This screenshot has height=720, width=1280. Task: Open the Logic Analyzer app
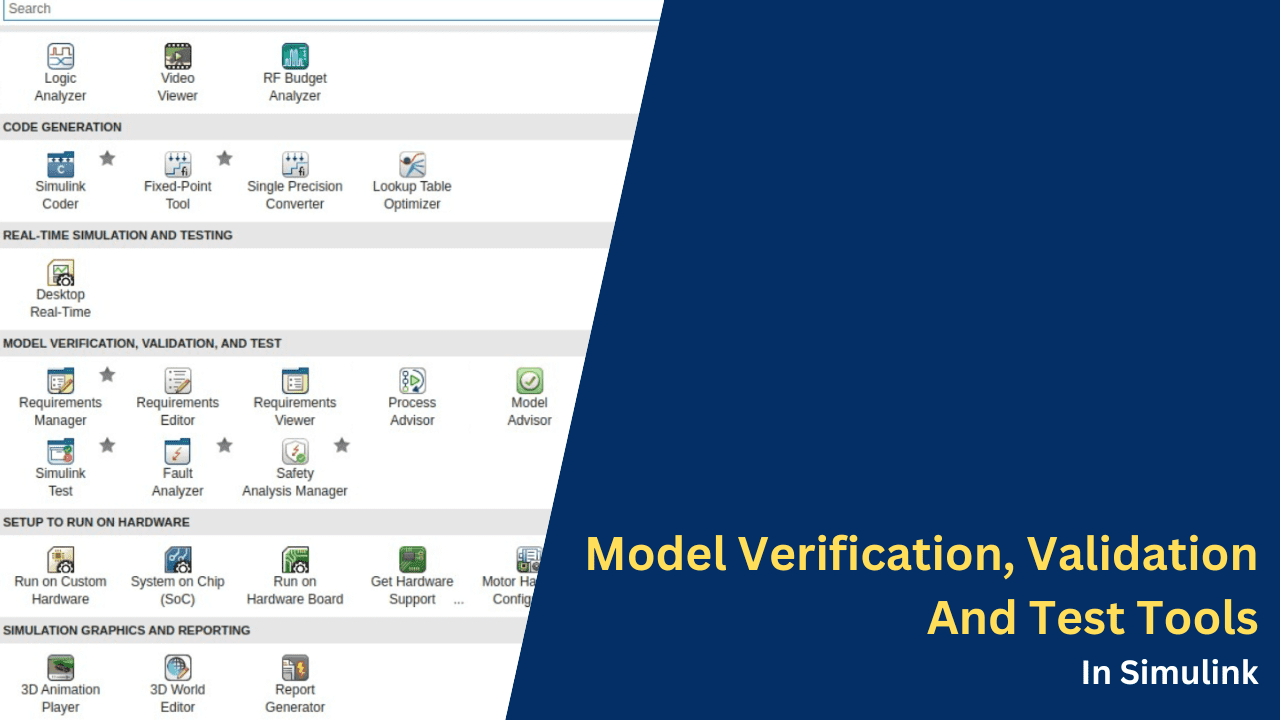click(x=60, y=73)
